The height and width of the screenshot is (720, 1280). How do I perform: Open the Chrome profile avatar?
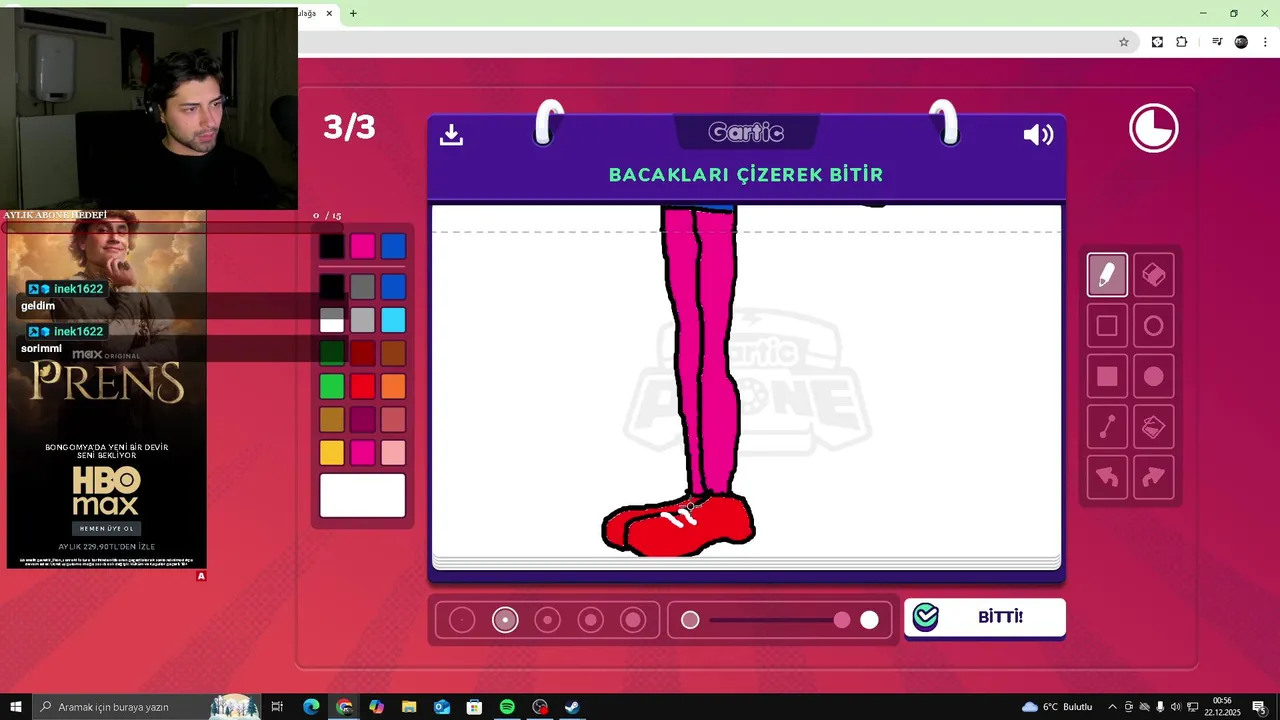(x=1241, y=42)
